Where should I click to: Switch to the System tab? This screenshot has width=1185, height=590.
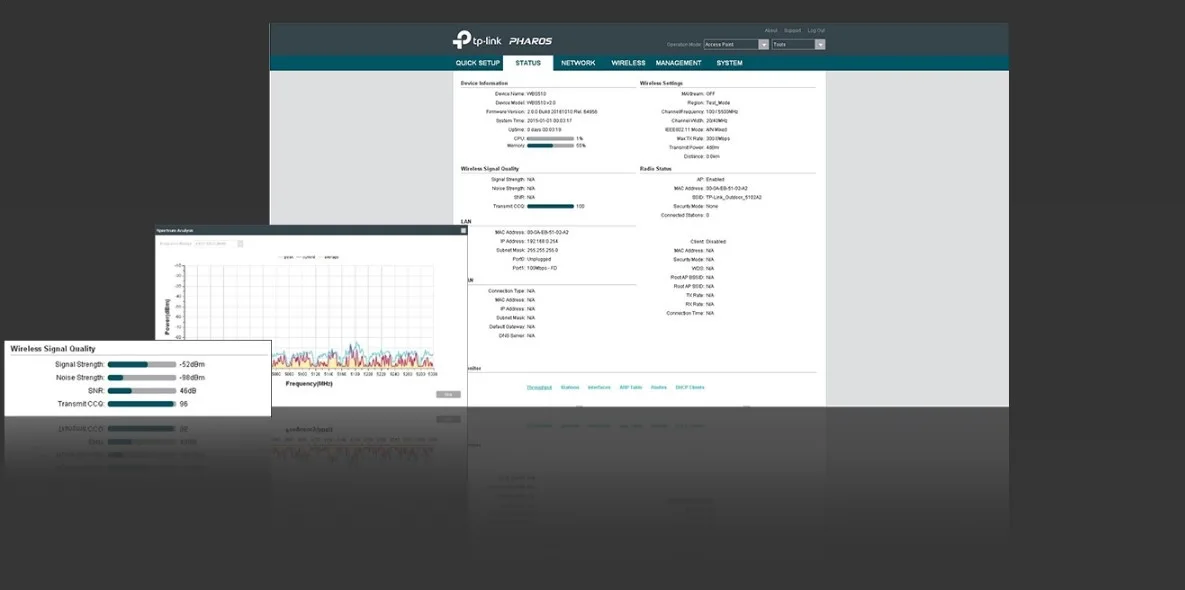click(729, 63)
